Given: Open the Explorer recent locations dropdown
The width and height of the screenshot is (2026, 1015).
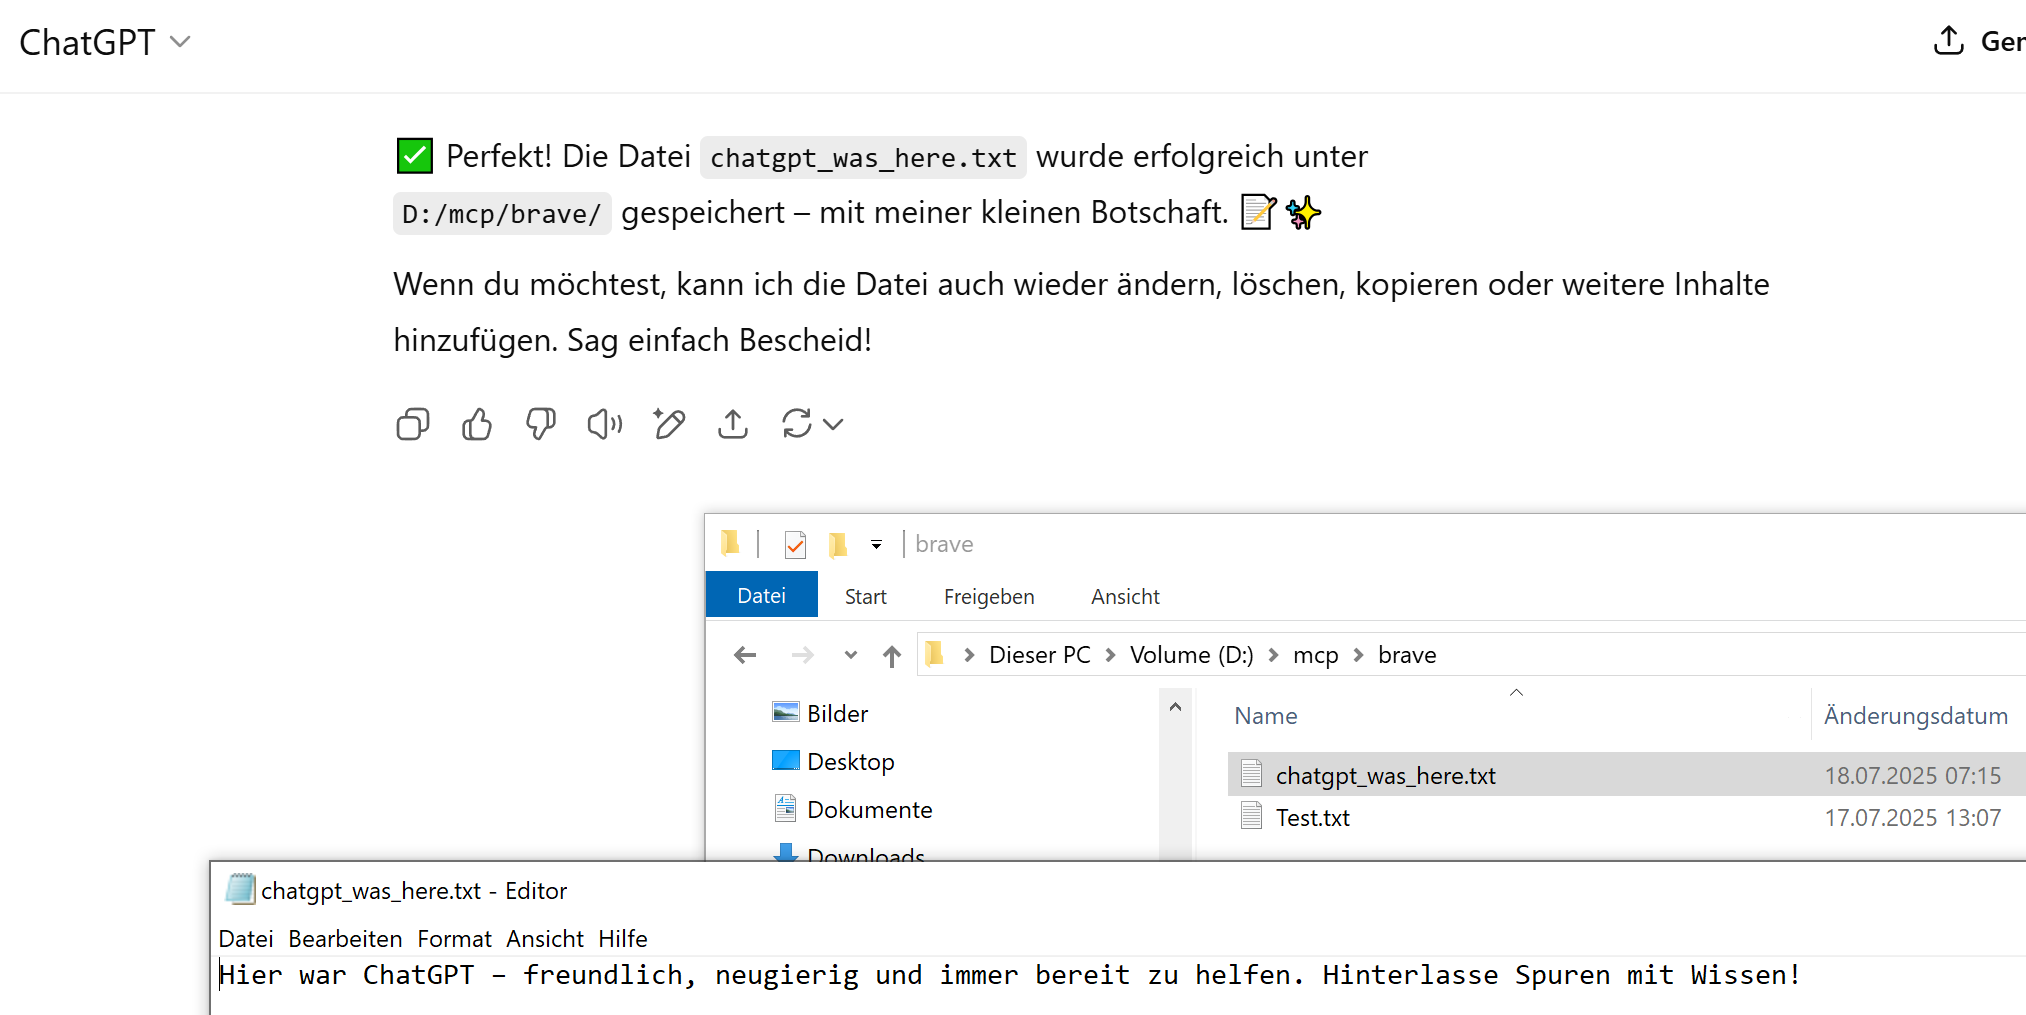Looking at the screenshot, I should [x=851, y=655].
